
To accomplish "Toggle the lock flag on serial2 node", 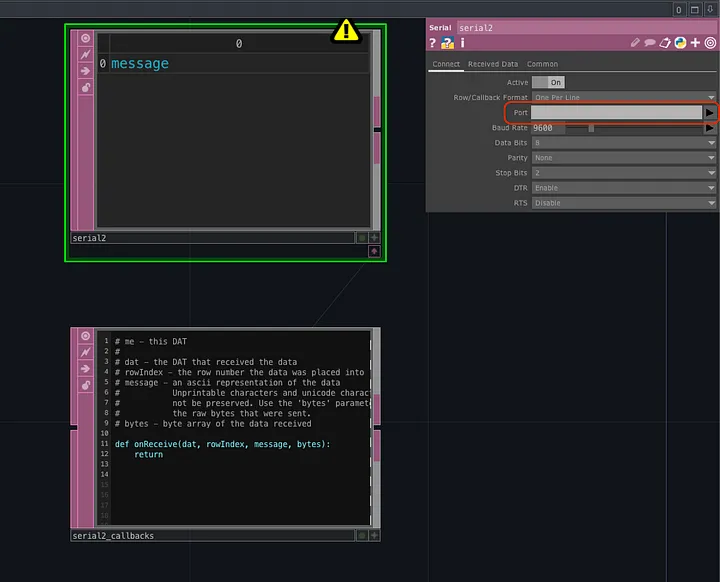I will click(x=85, y=88).
